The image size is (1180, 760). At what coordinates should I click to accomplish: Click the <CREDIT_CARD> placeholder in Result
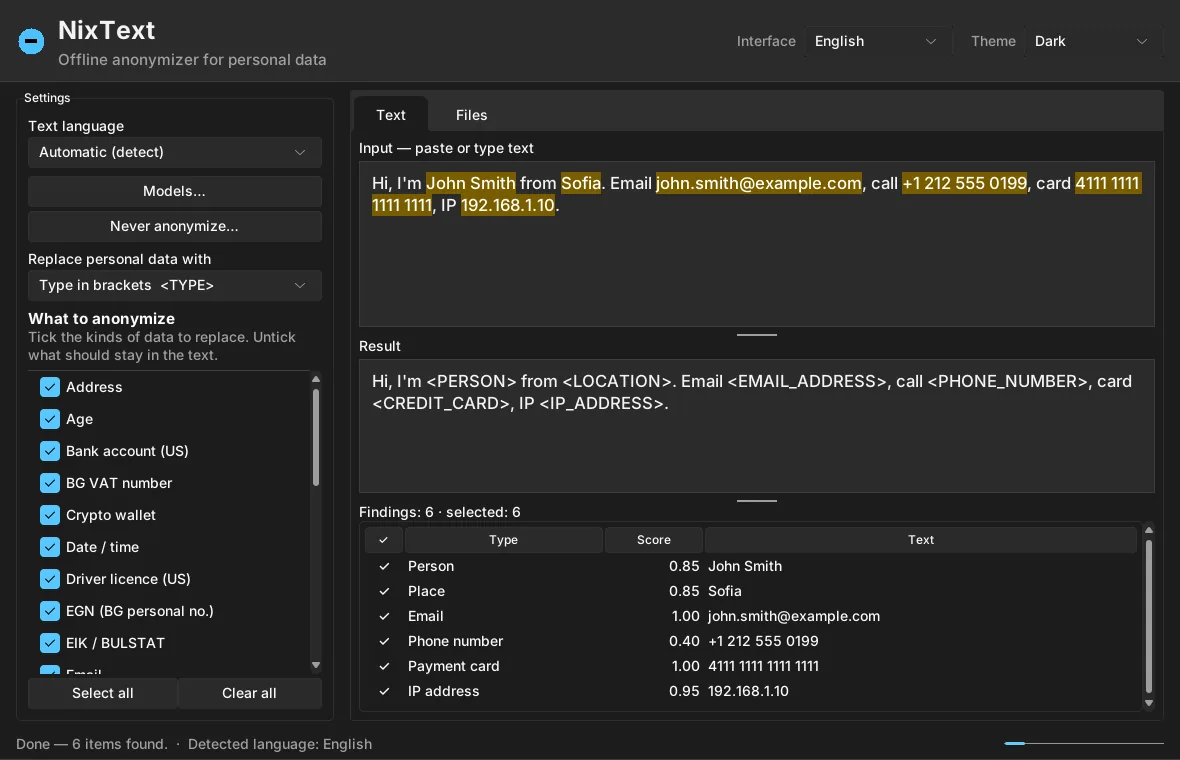pyautogui.click(x=441, y=403)
